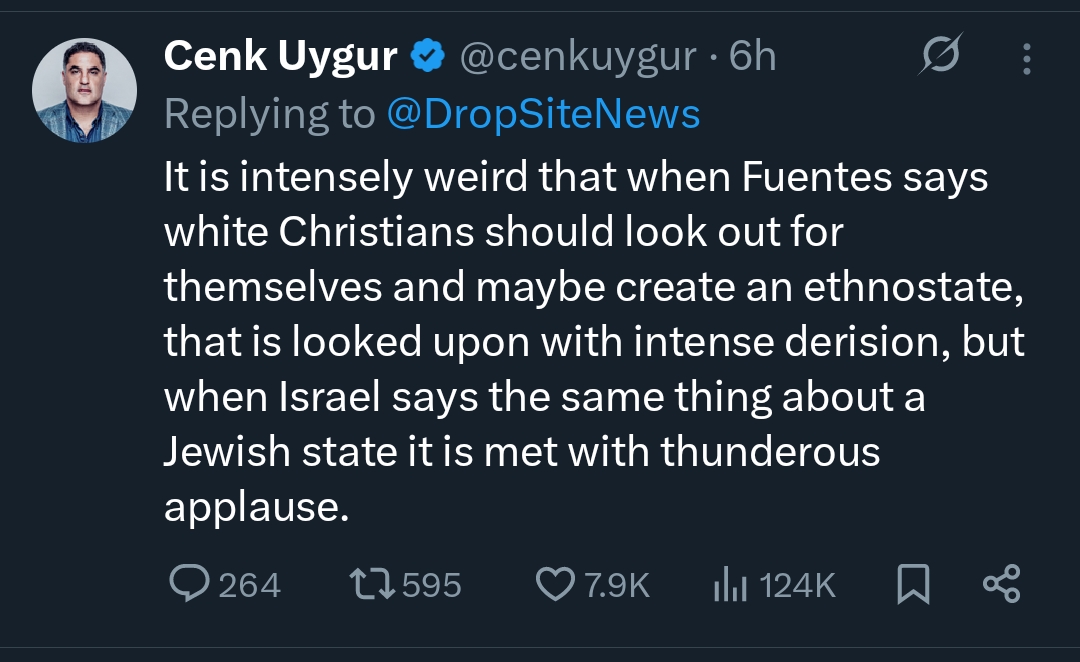Click the "Cenk Uygur" display name

click(x=280, y=58)
